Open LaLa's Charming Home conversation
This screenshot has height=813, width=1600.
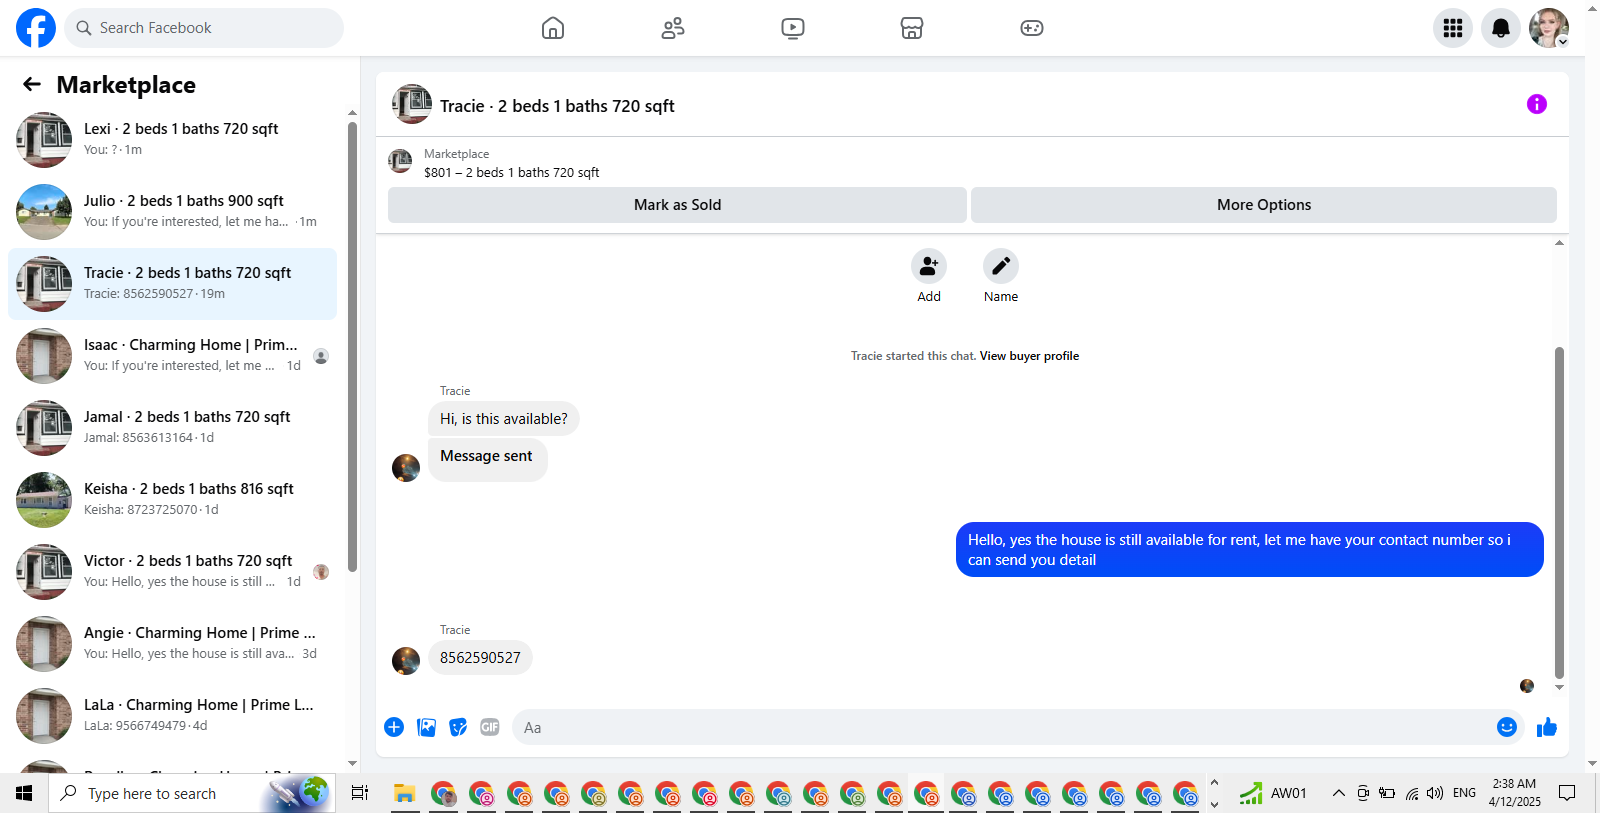pyautogui.click(x=173, y=716)
